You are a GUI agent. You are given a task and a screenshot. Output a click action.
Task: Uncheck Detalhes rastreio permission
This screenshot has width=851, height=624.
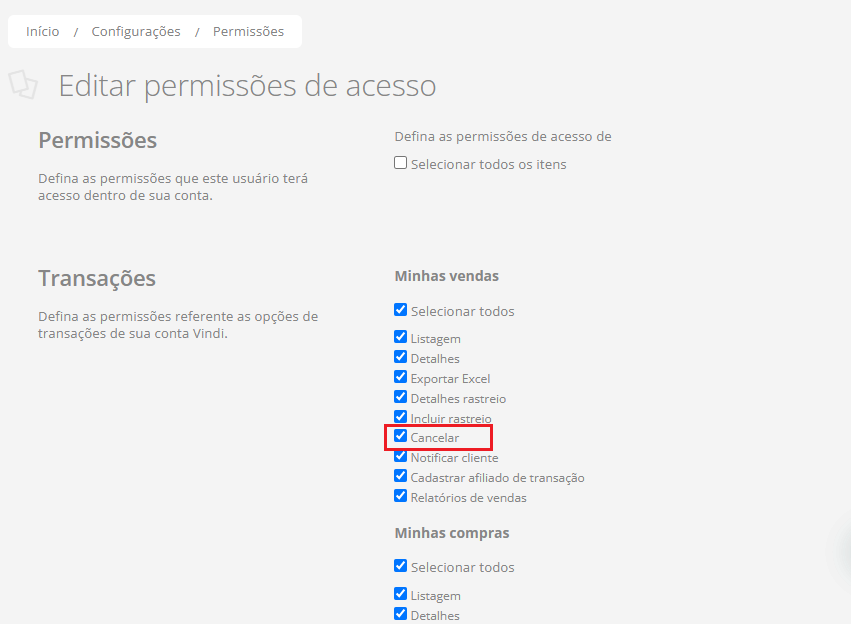(x=401, y=397)
